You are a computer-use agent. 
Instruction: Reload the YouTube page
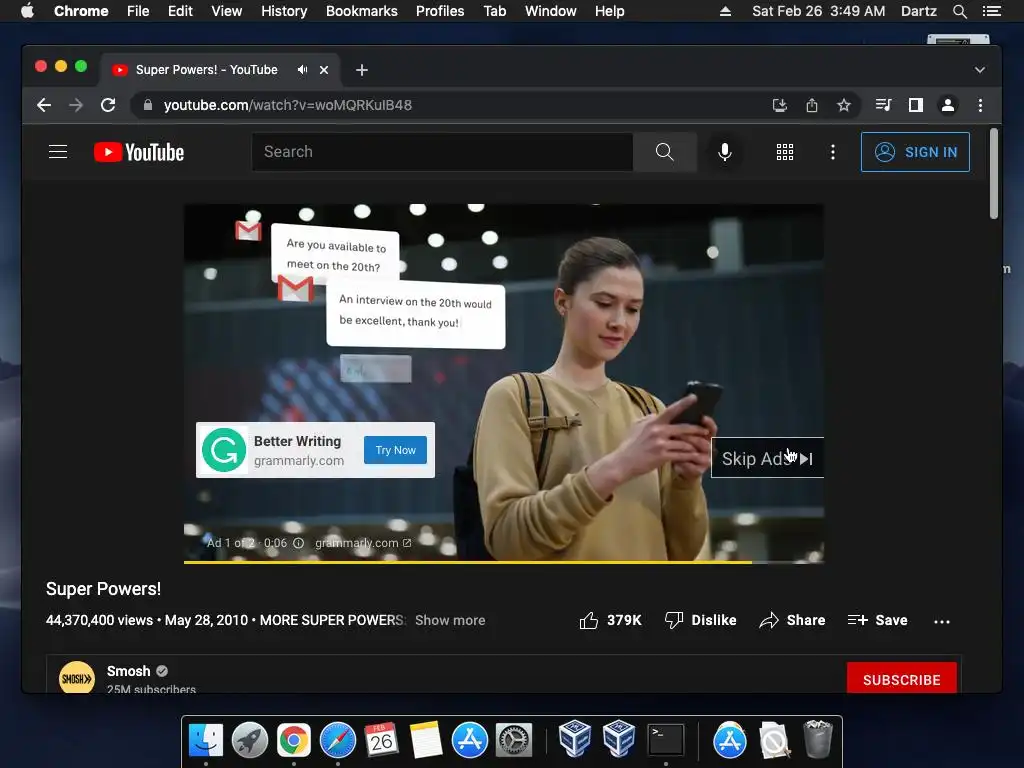(108, 105)
